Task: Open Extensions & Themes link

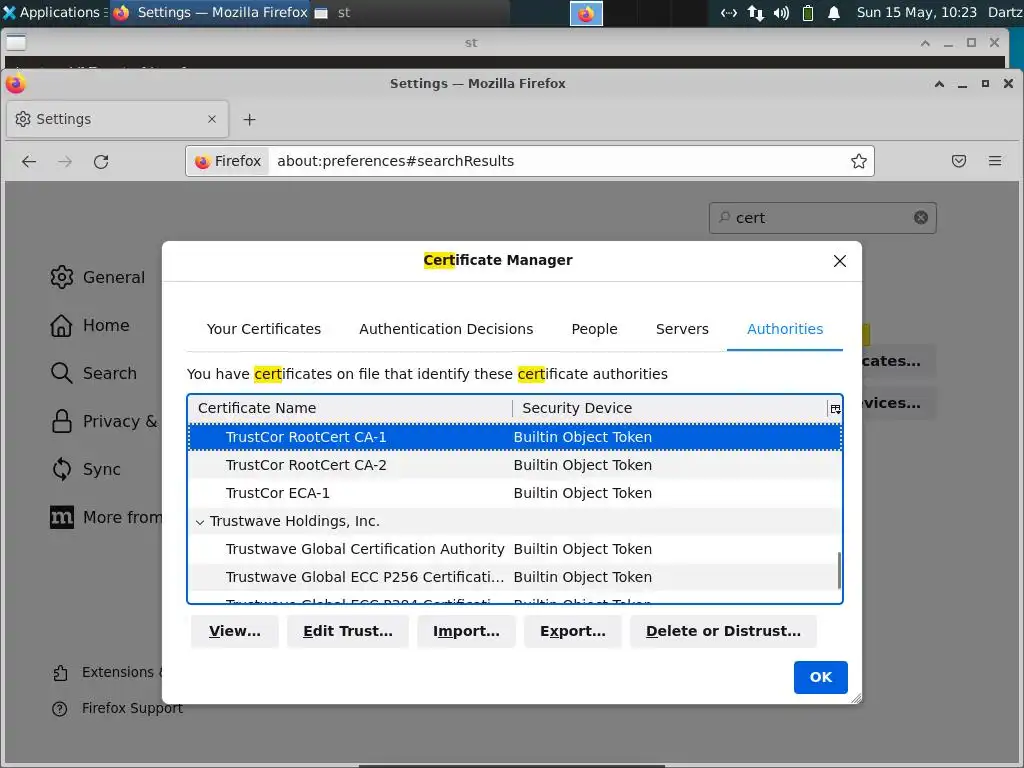Action: [107, 672]
